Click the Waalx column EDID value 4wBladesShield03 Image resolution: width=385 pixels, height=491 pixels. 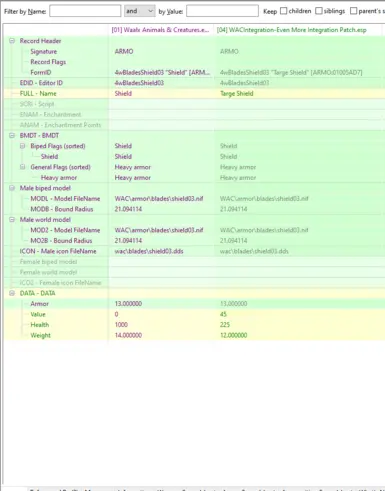click(139, 83)
